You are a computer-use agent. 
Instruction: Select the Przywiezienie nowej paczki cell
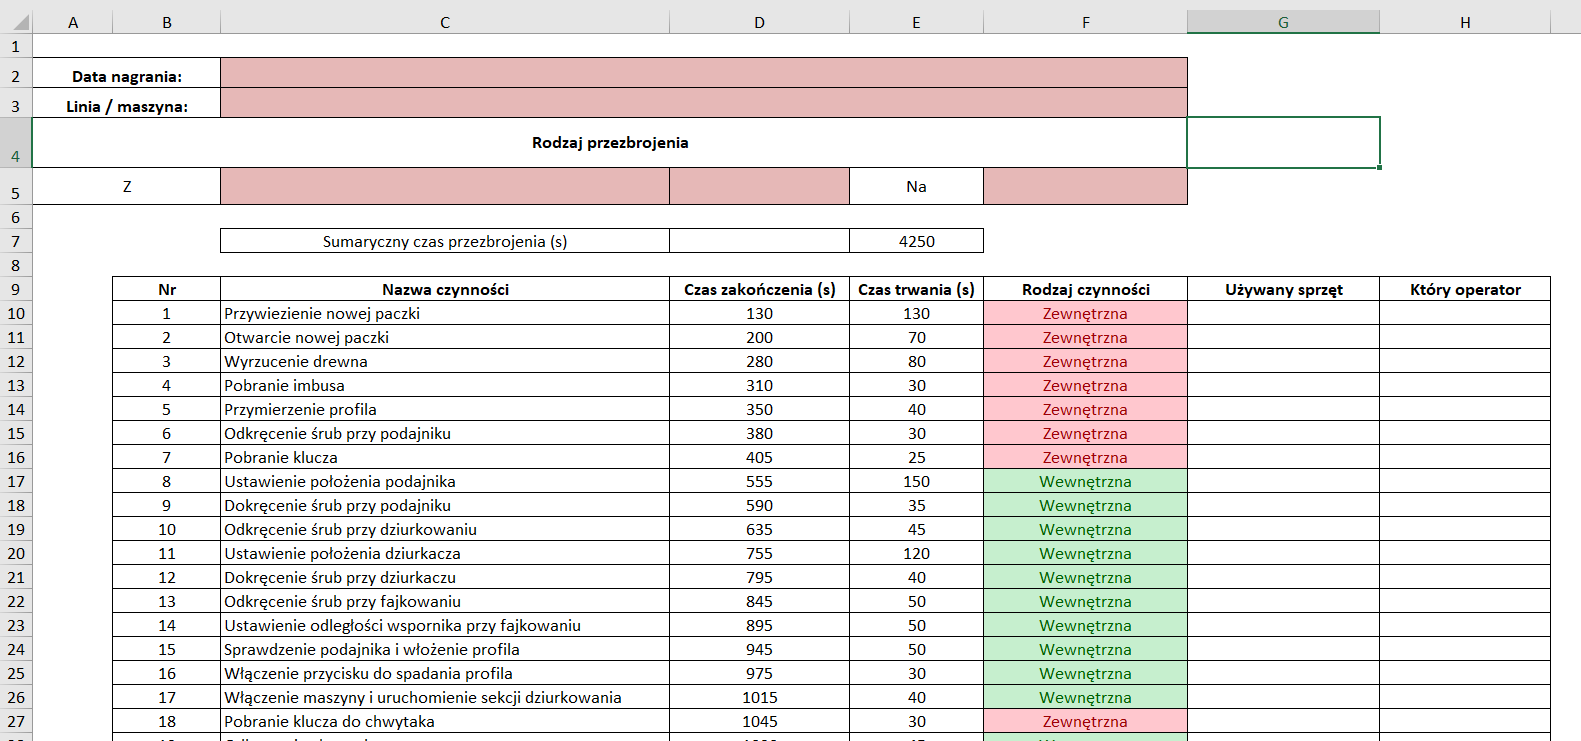[444, 313]
